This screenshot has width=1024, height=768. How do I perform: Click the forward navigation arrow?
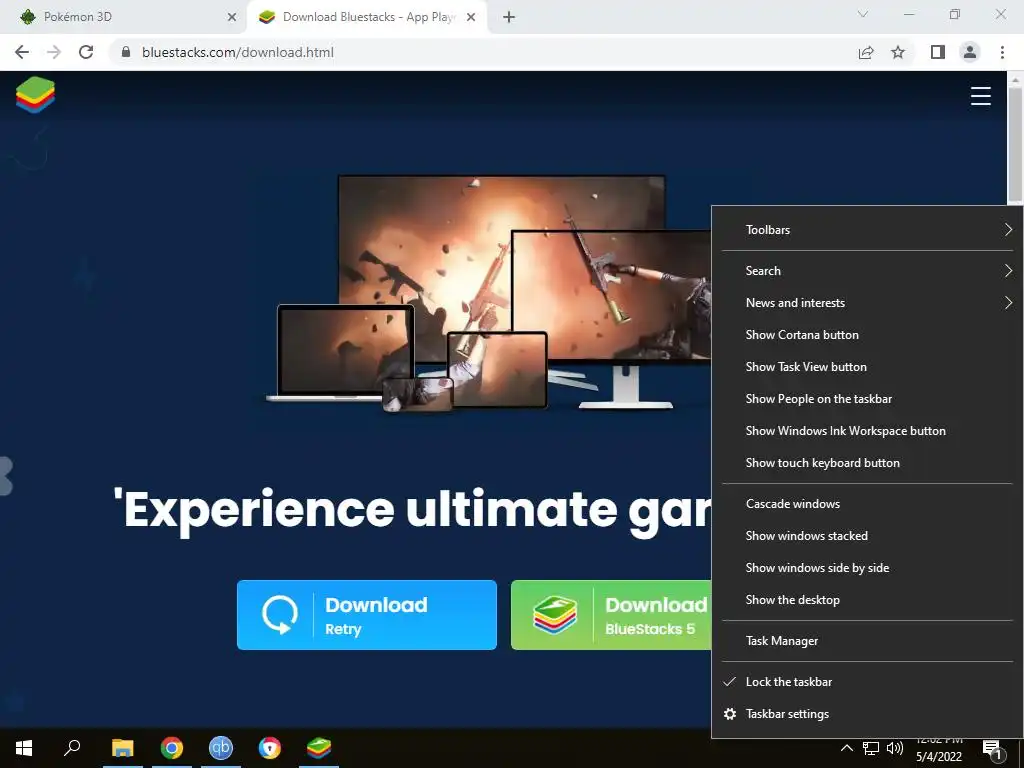pyautogui.click(x=54, y=52)
